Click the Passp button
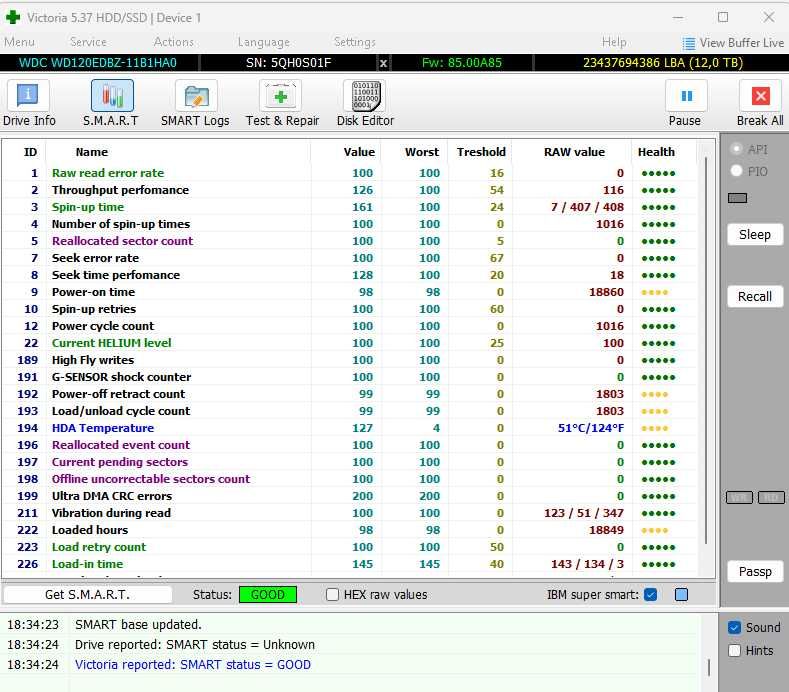 755,572
